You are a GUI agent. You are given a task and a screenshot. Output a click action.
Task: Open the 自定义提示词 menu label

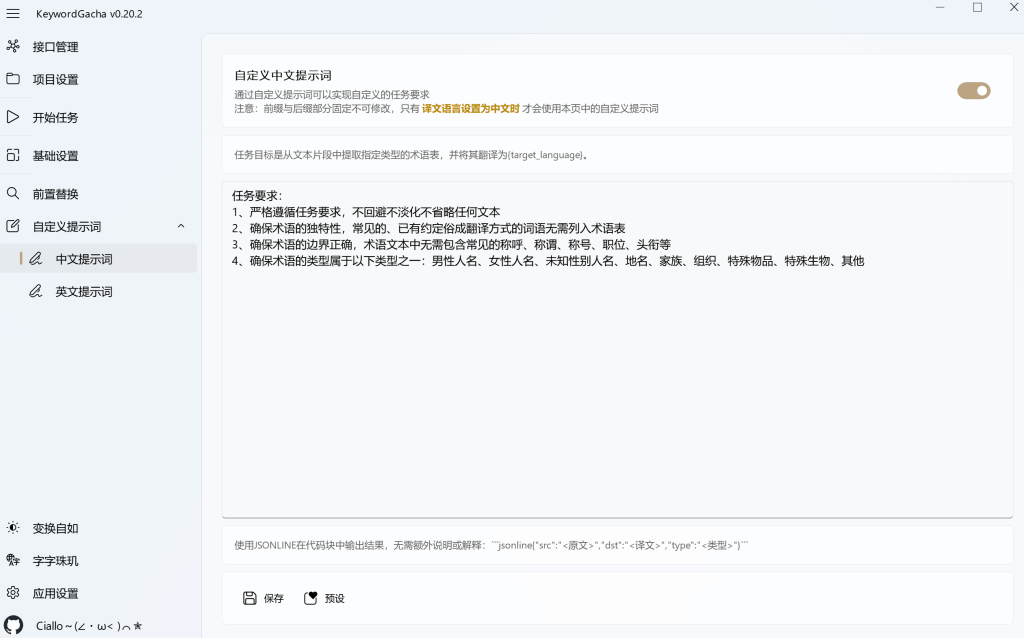coord(67,227)
